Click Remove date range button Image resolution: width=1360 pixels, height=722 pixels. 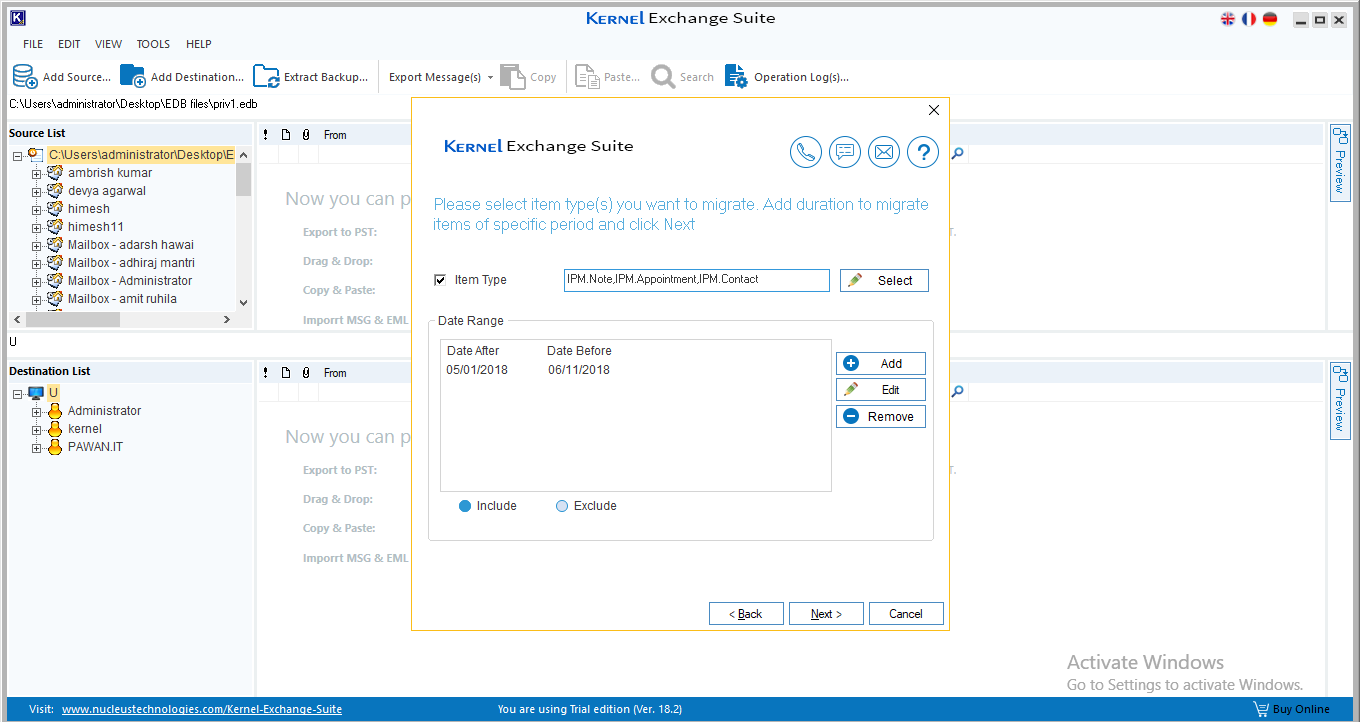click(x=880, y=416)
